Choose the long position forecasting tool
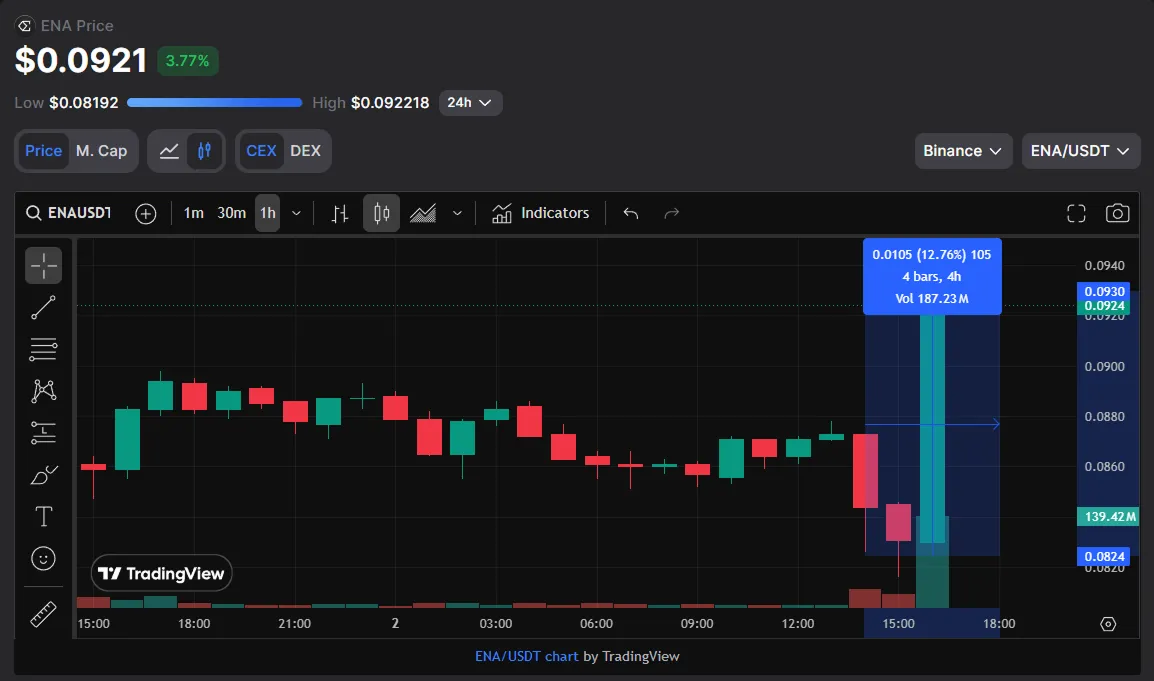 click(43, 433)
